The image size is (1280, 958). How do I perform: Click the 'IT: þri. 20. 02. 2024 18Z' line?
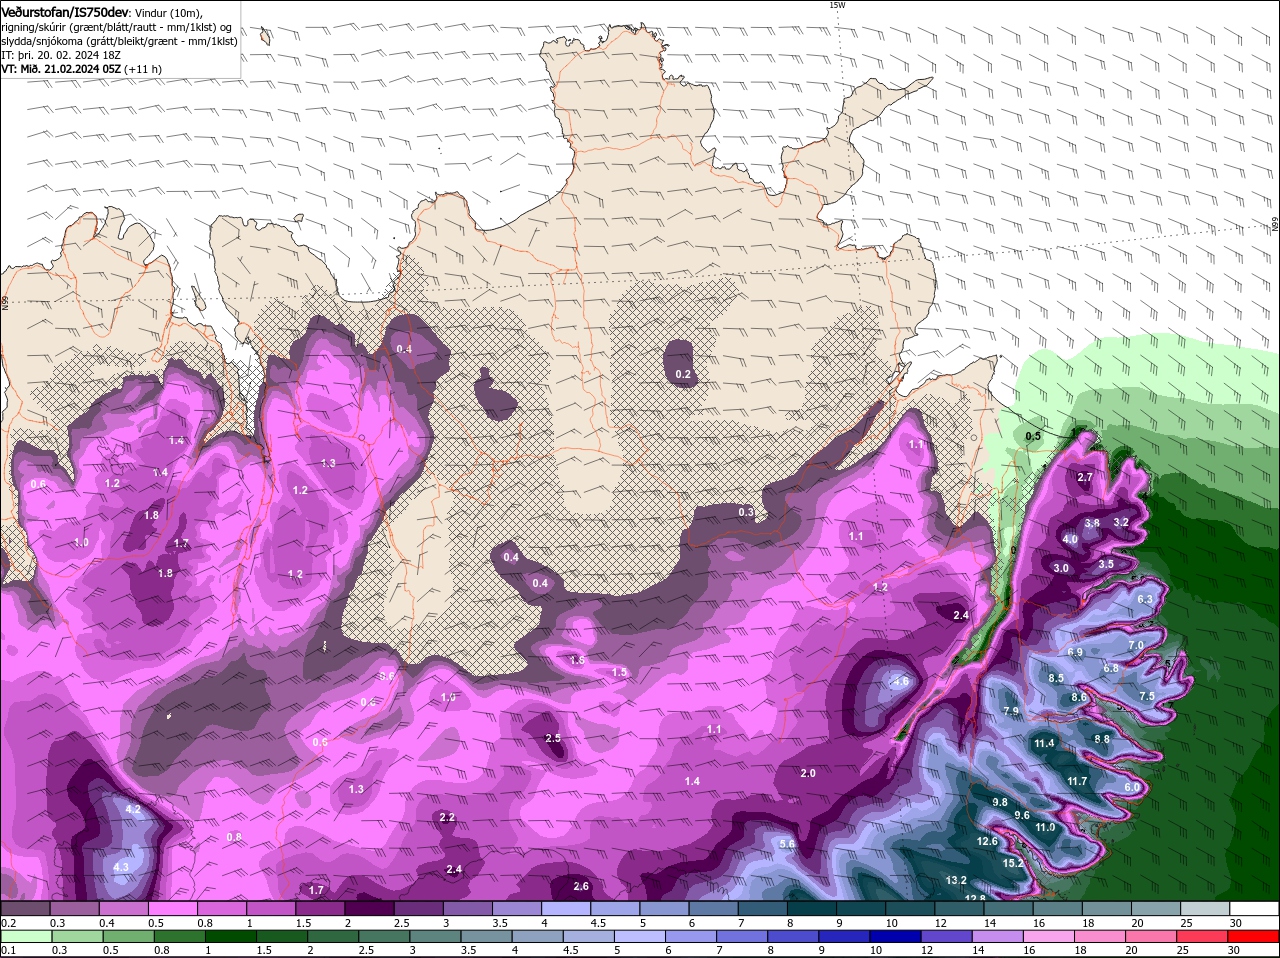pyautogui.click(x=61, y=55)
